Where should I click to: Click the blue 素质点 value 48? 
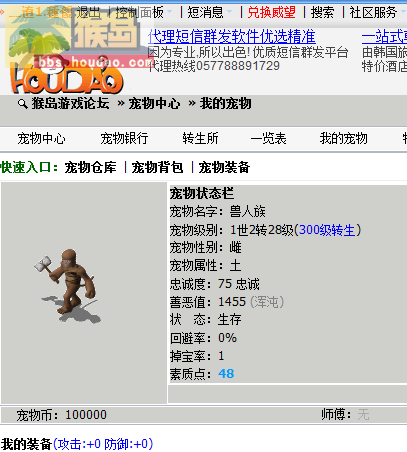tap(226, 374)
